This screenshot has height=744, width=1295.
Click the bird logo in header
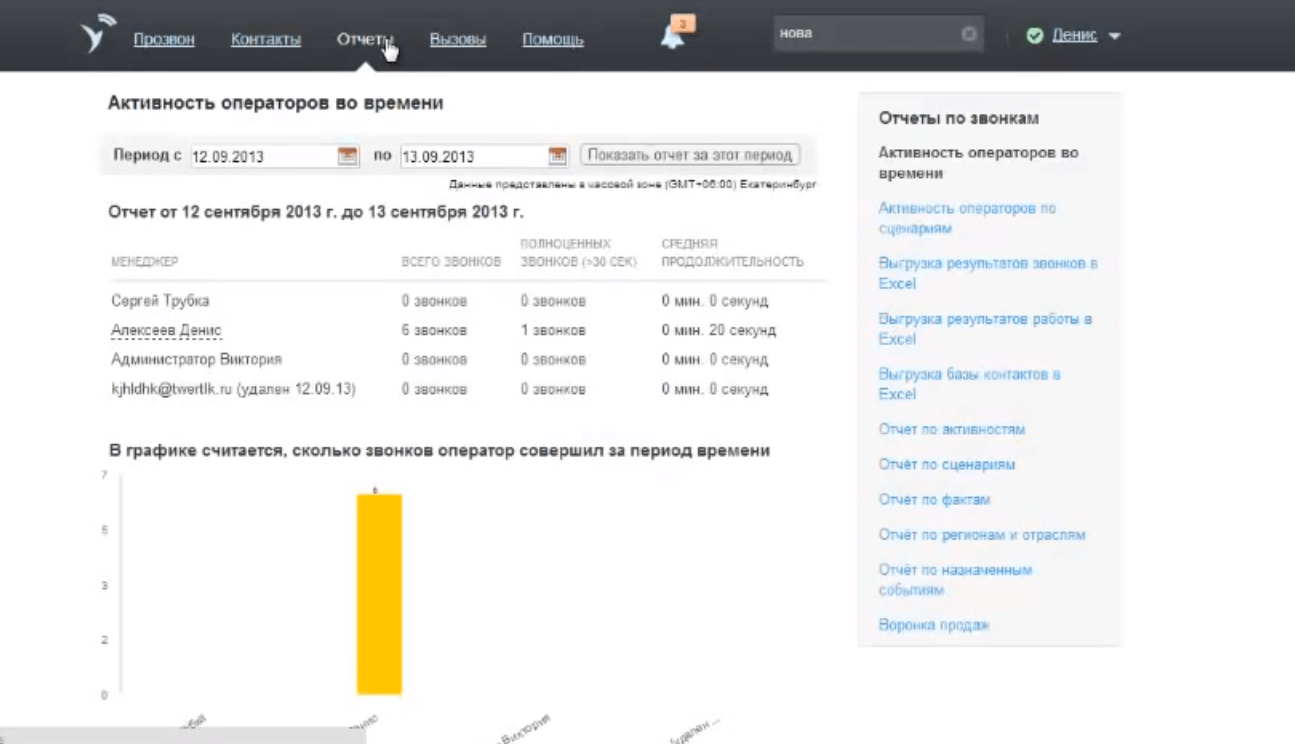pos(97,35)
